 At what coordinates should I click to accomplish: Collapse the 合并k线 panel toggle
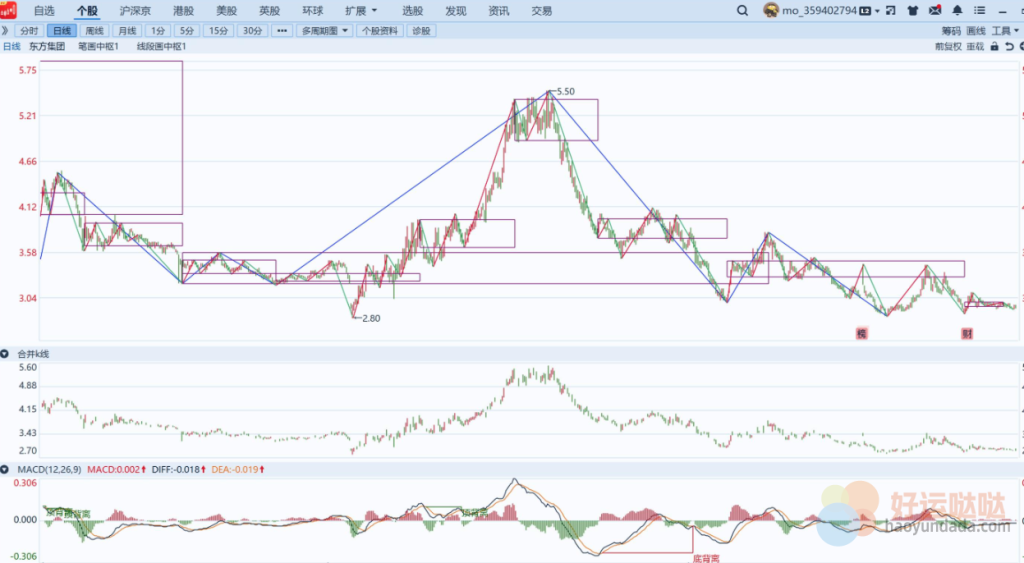(x=5, y=354)
